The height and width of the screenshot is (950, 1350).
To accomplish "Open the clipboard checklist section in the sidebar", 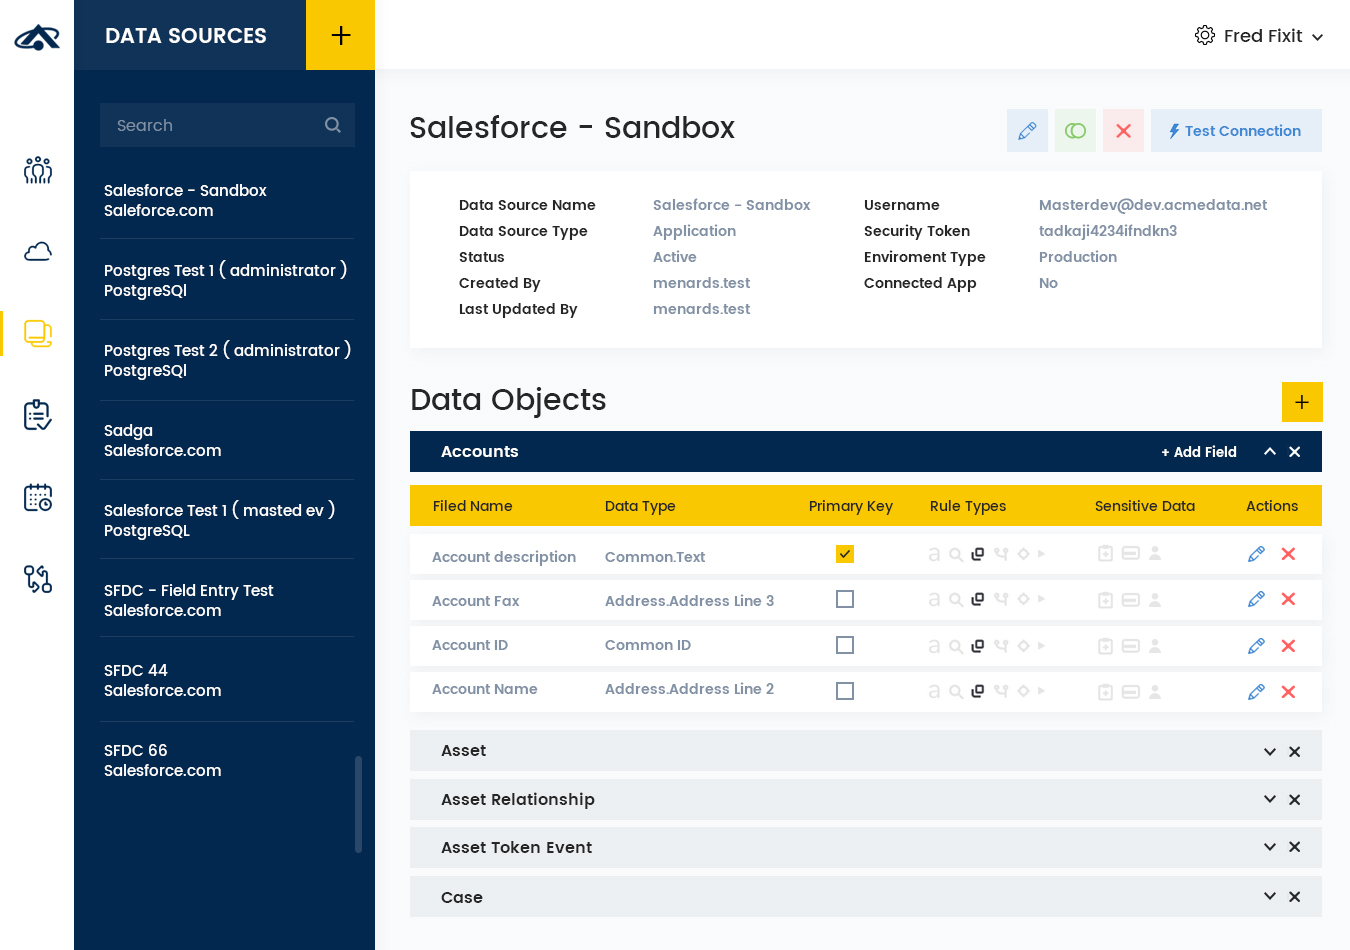I will coord(38,415).
